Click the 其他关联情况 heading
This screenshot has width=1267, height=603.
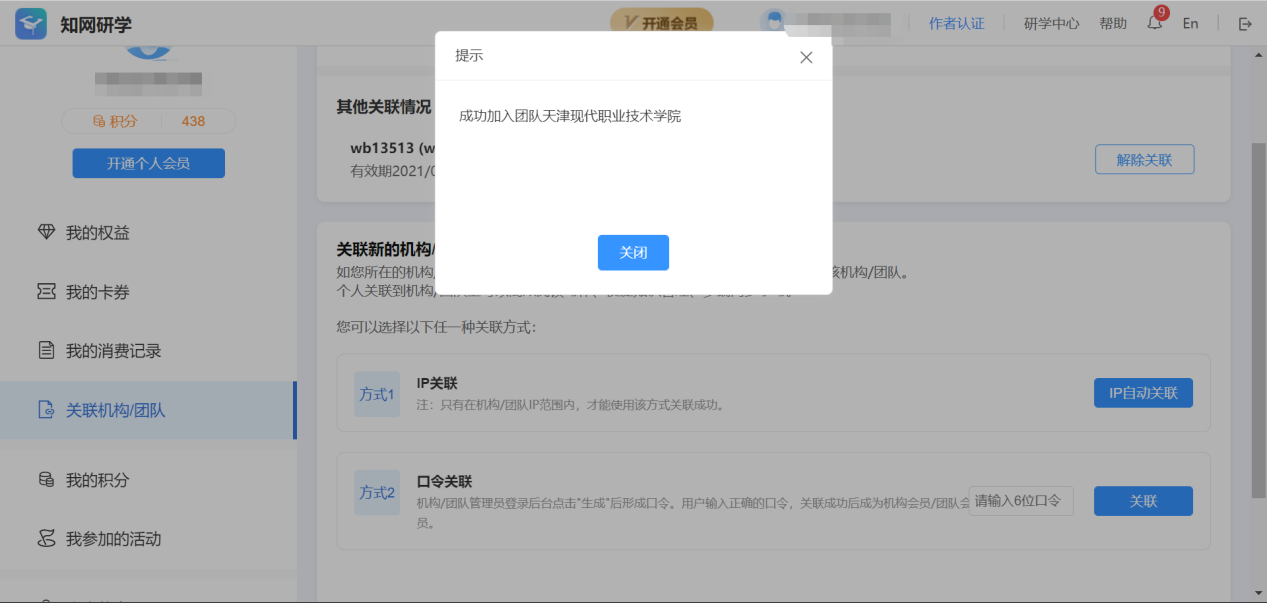click(x=384, y=107)
